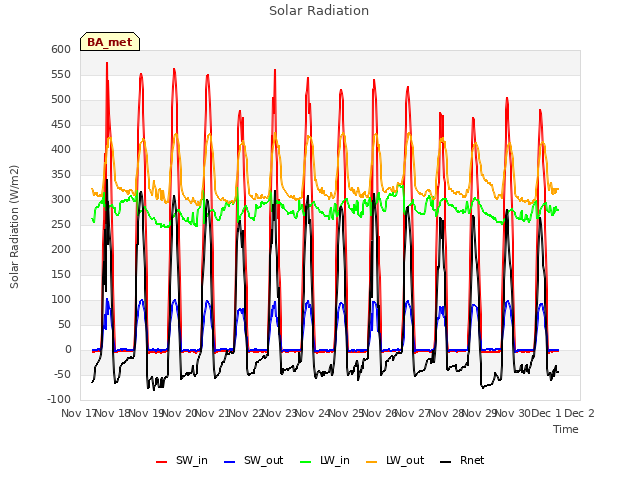Click the 50 y-axis tick label
Viewport: 640px width, 480px height.
[x=64, y=324]
